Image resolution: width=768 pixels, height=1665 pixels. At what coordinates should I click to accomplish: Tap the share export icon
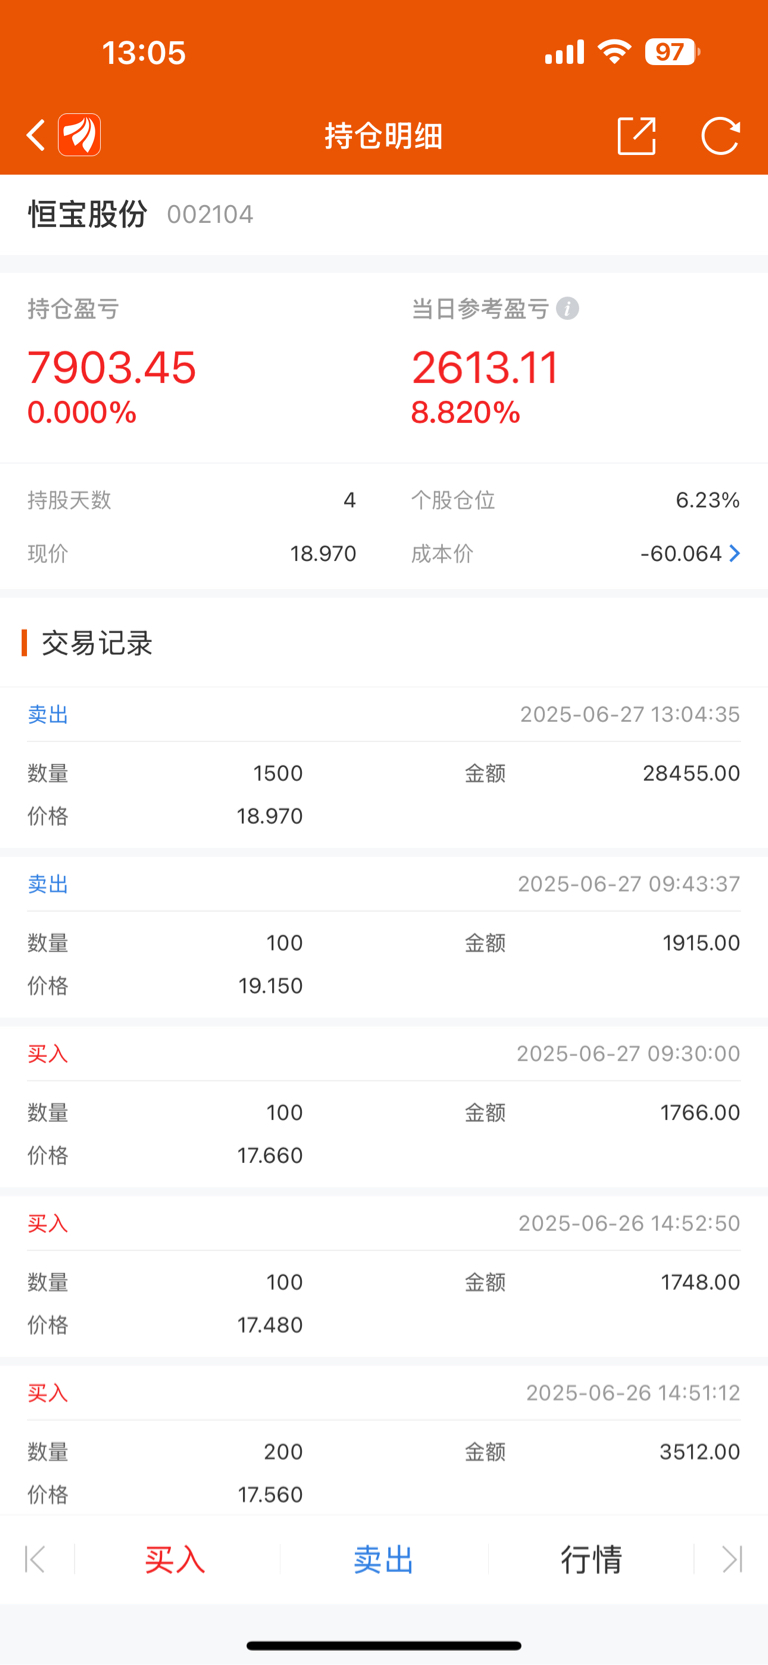coord(636,135)
